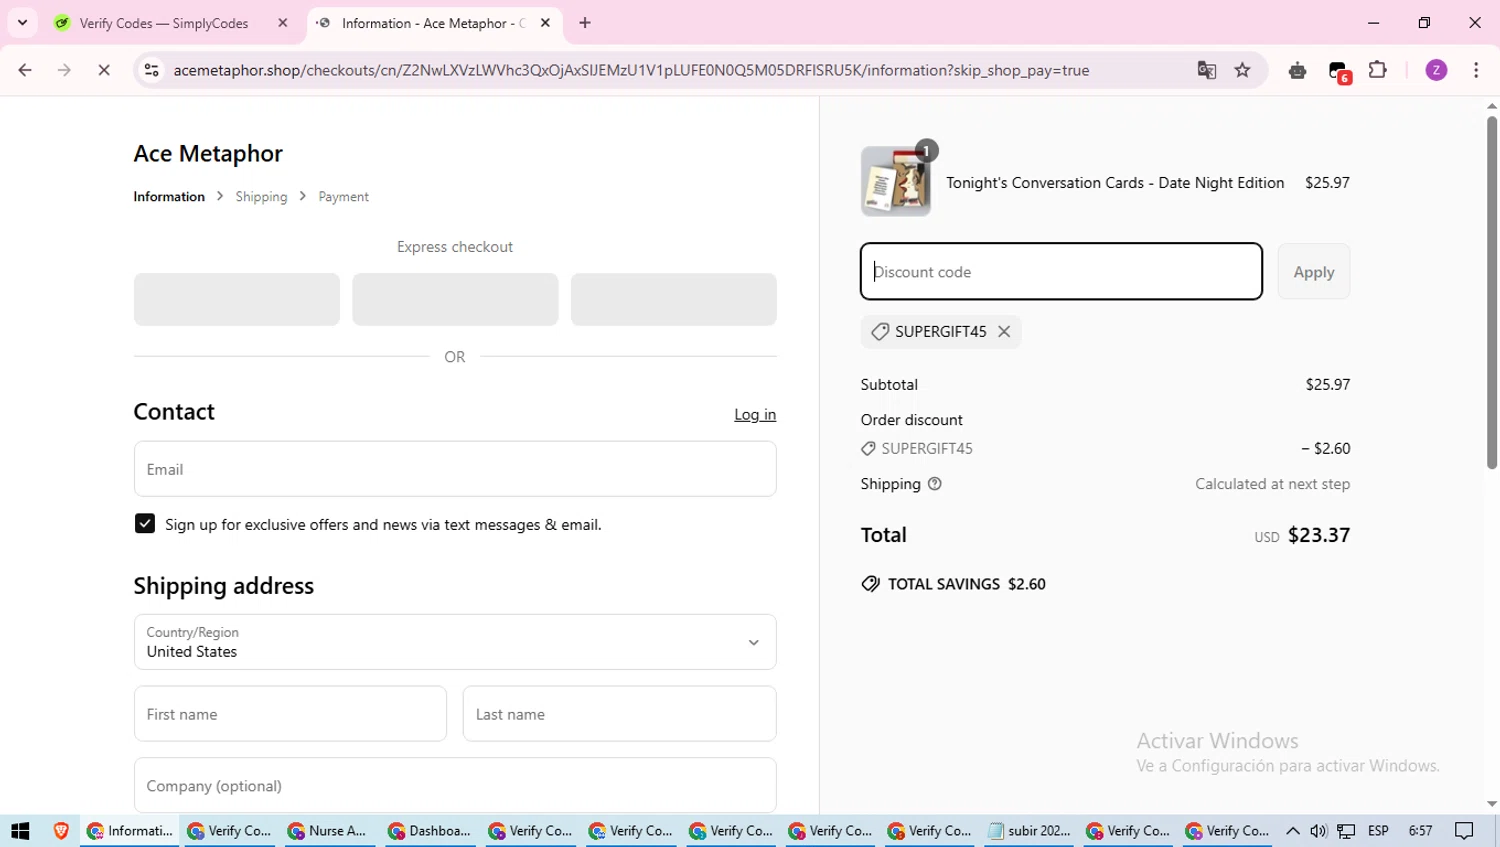The image size is (1500, 847).
Task: Click the robot-shaped extension icon
Action: pyautogui.click(x=1297, y=70)
